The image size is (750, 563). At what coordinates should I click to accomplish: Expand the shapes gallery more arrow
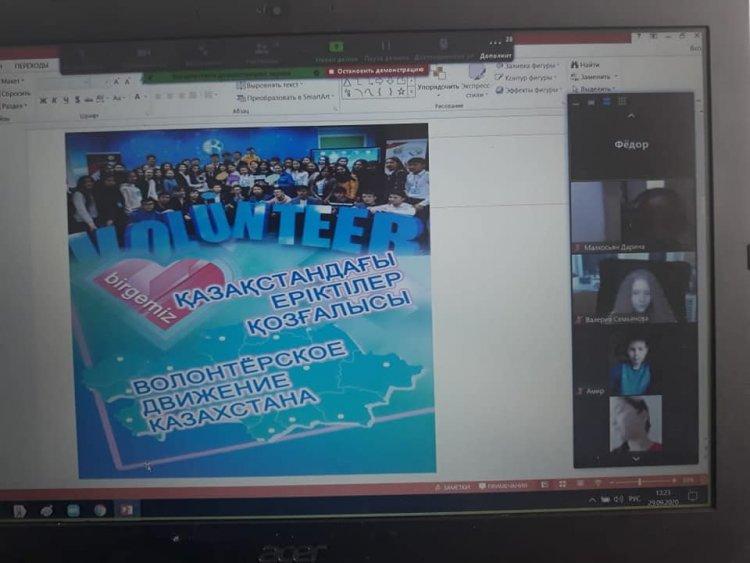[411, 92]
